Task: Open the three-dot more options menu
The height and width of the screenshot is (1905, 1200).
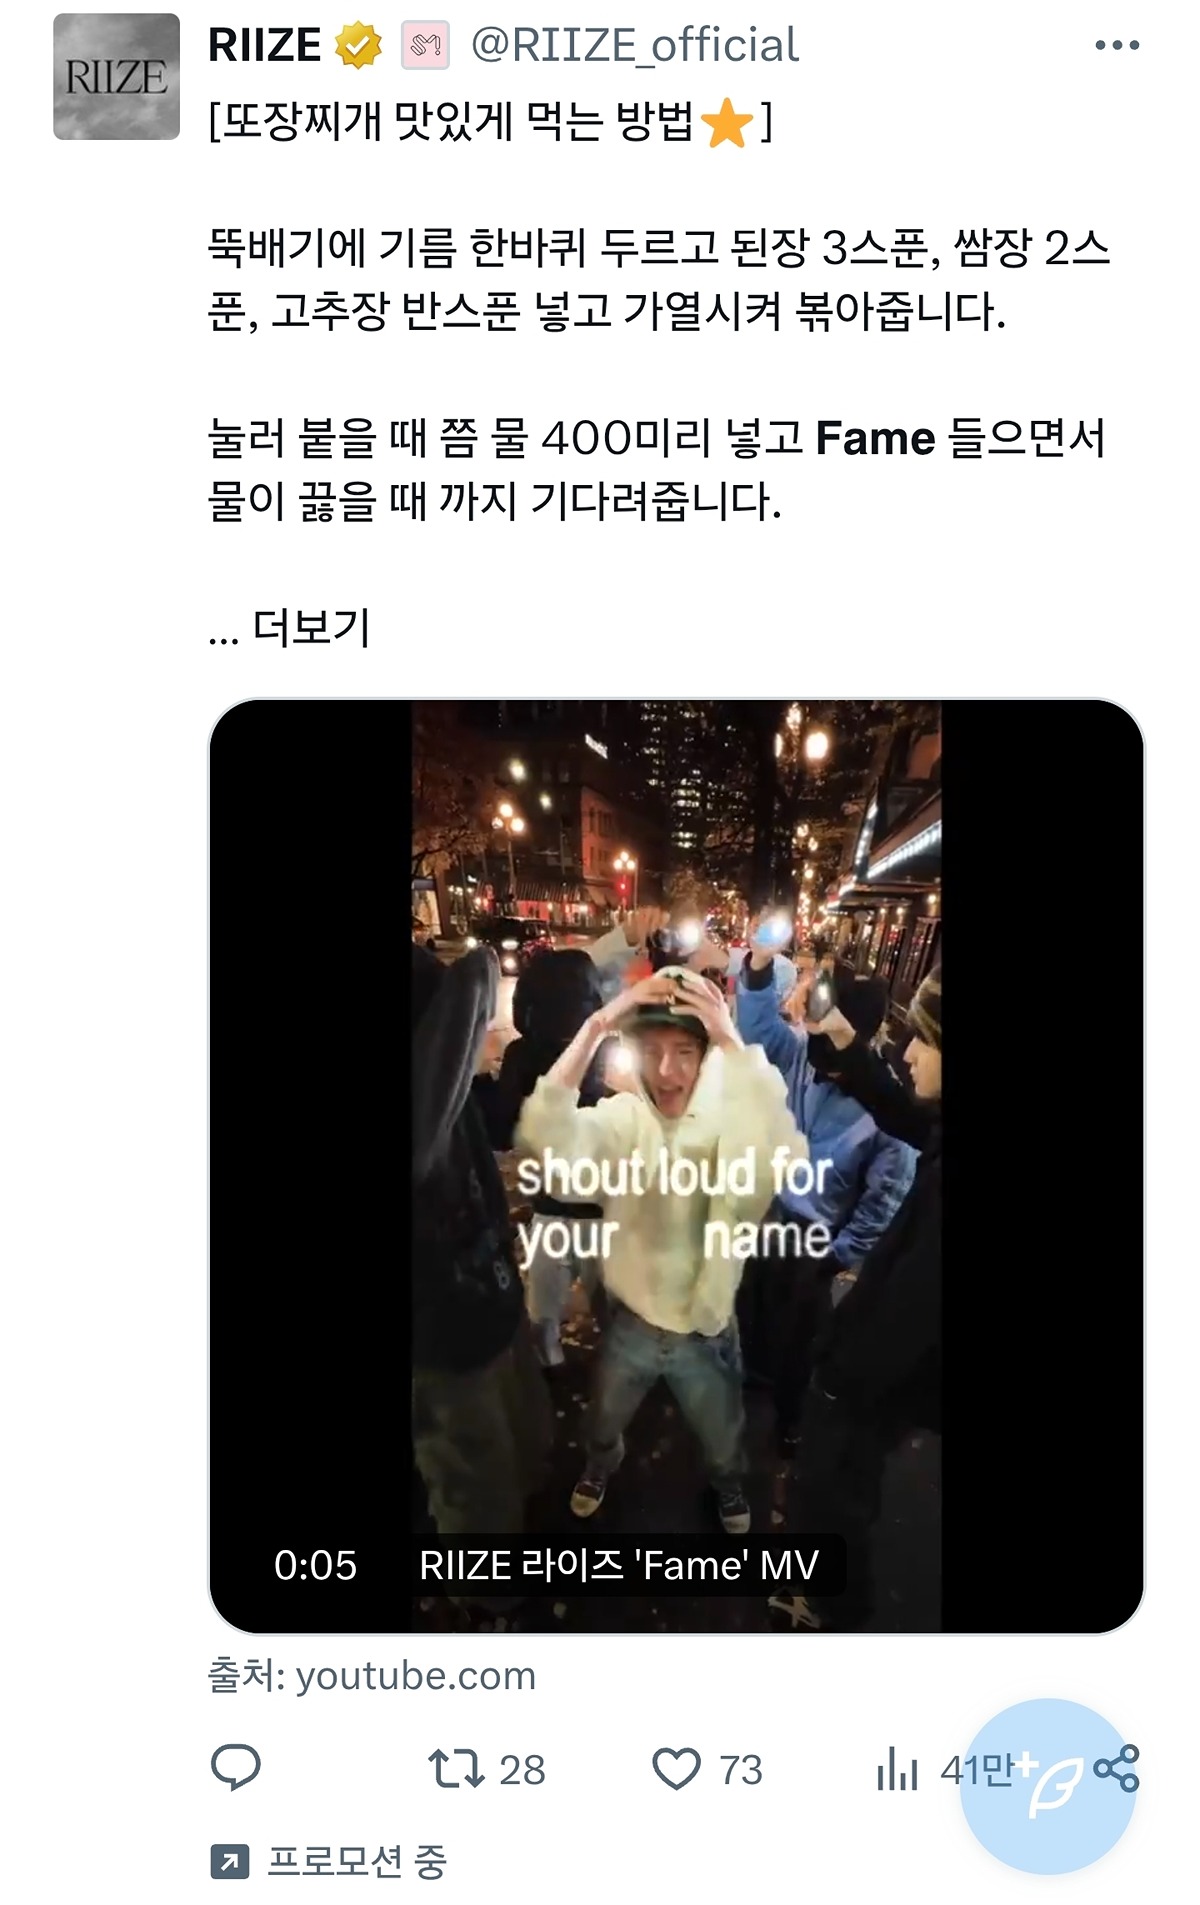Action: tap(1117, 45)
